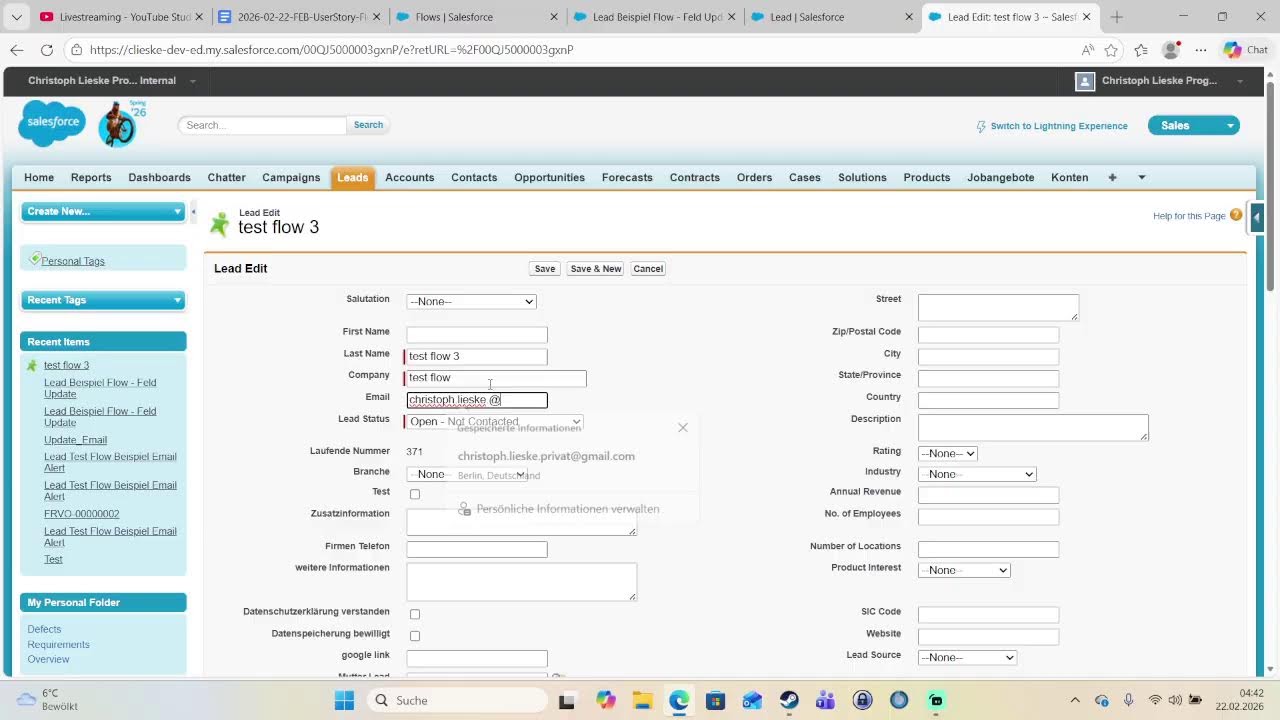The width and height of the screenshot is (1280, 720).
Task: Click the Personal Tags tag icon
Action: point(35,259)
